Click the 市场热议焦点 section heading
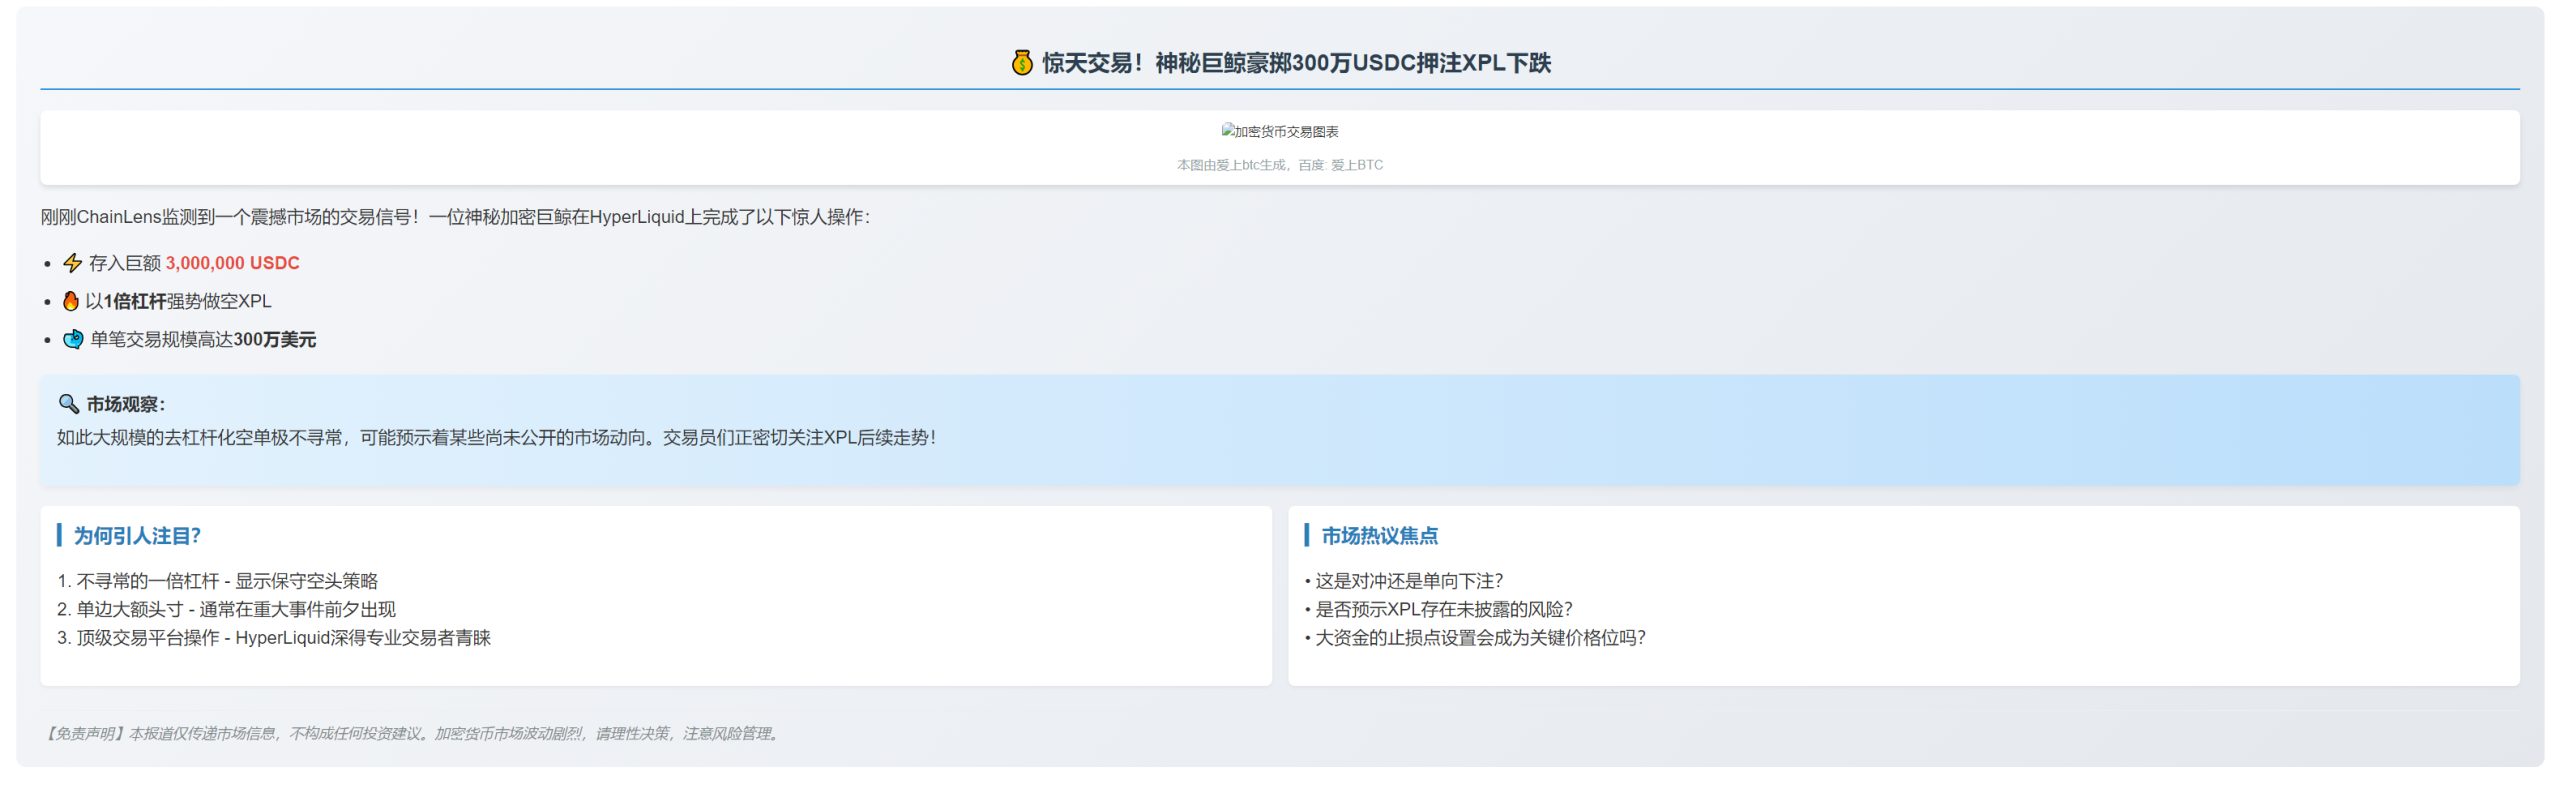The height and width of the screenshot is (793, 2560). click(1379, 536)
